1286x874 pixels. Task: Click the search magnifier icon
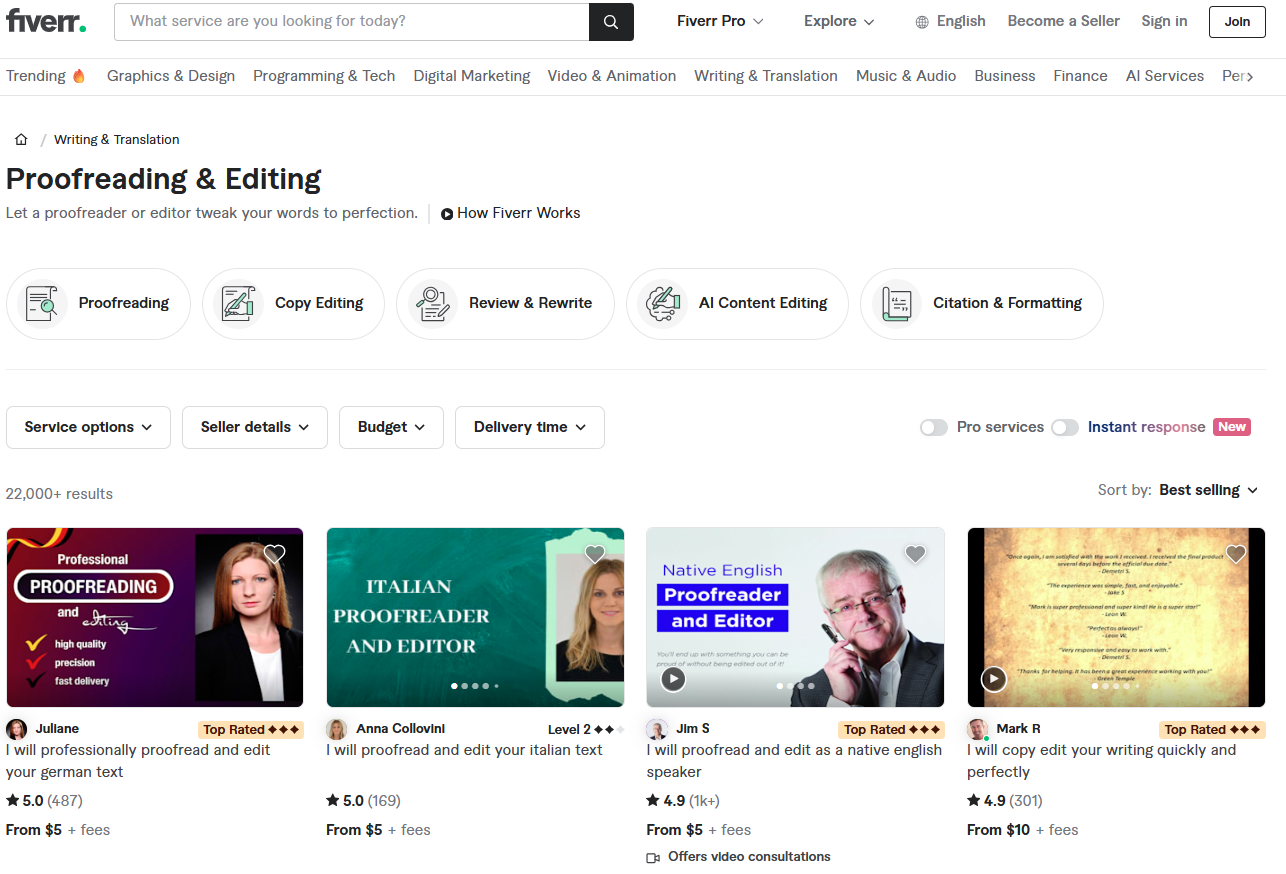610,21
